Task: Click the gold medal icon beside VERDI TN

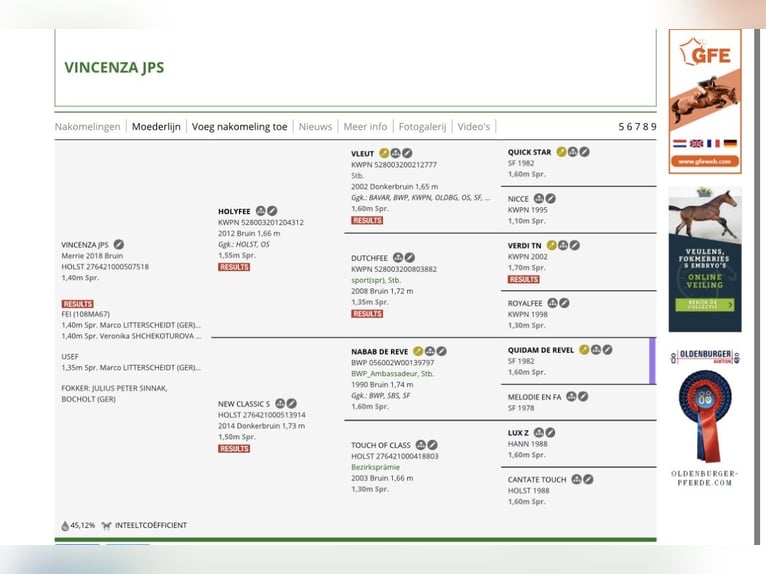Action: click(x=552, y=245)
